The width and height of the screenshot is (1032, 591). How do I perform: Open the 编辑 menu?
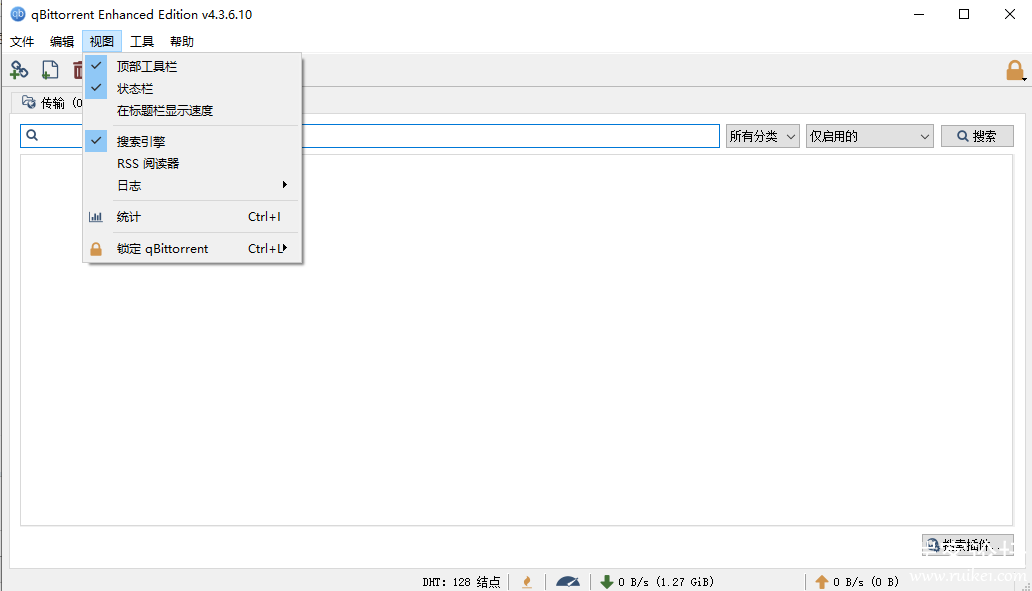(62, 41)
